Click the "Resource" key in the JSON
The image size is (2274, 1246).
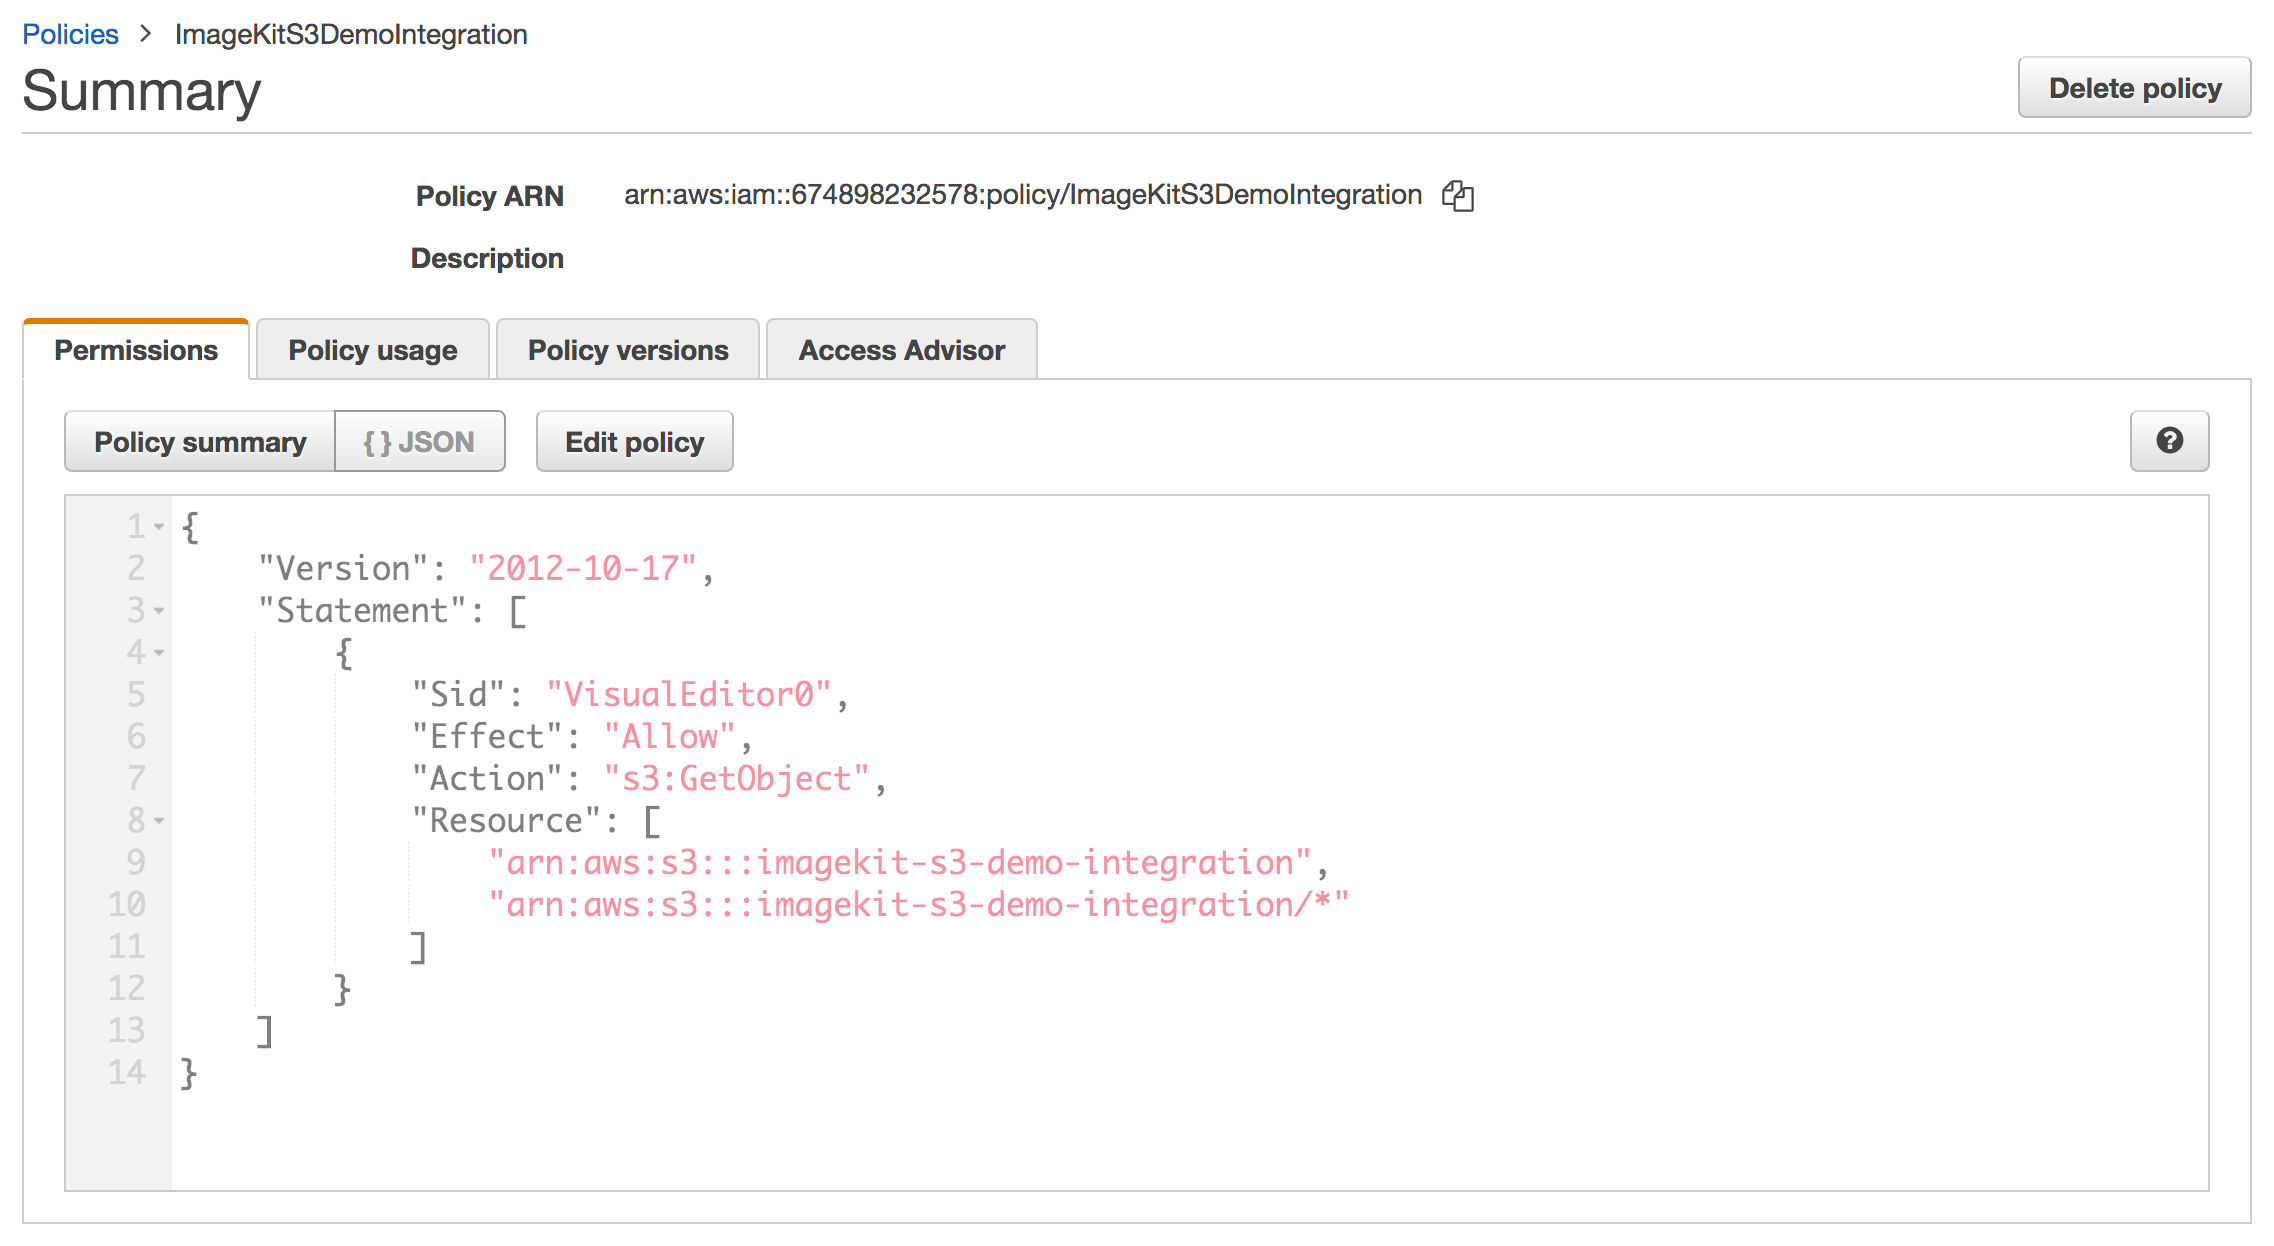point(506,820)
